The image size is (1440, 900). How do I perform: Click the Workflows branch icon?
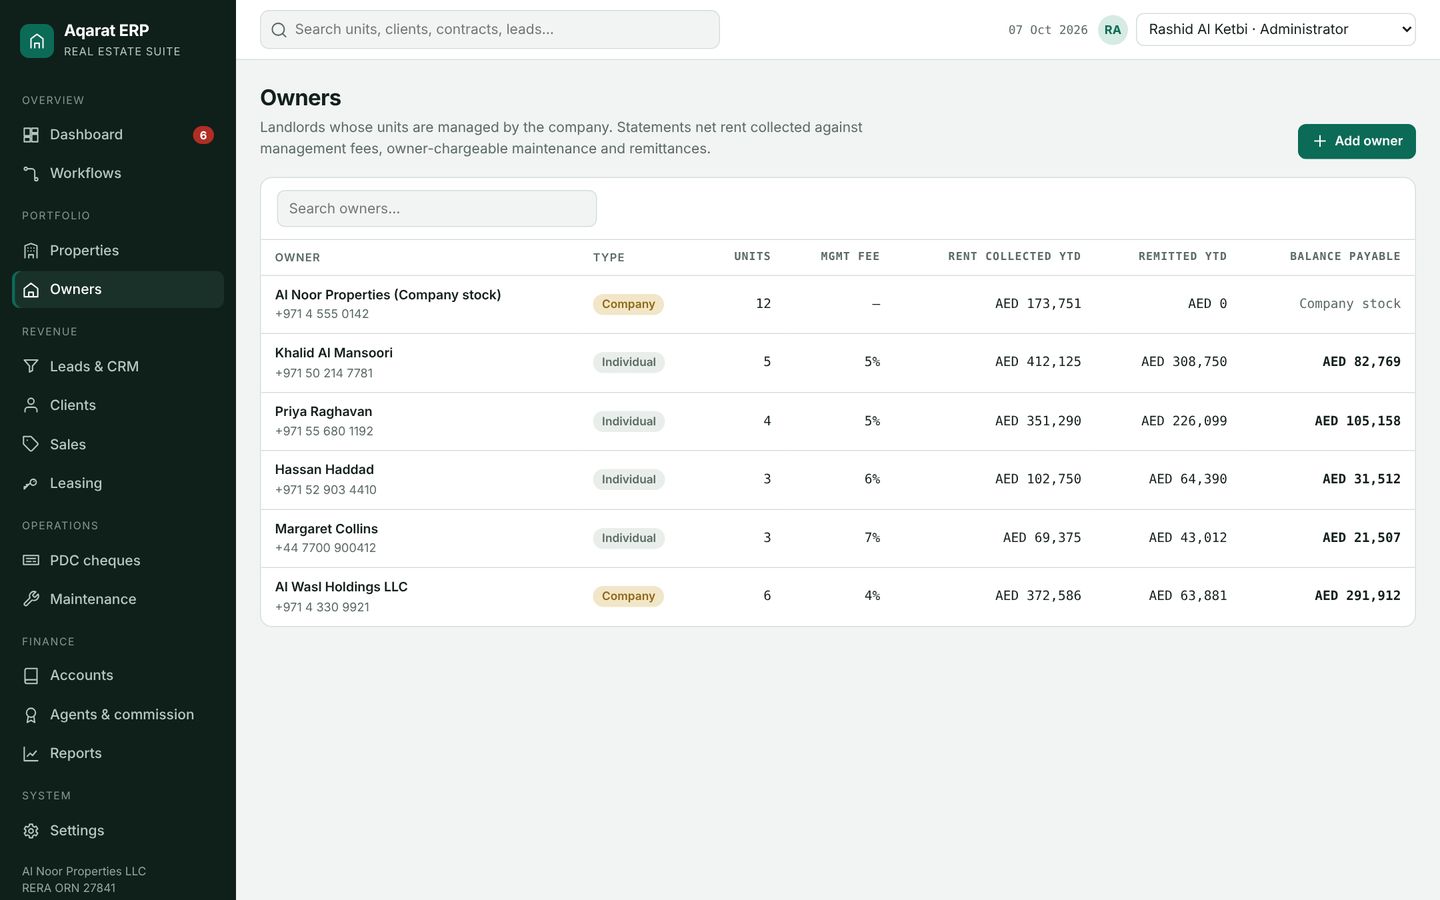click(x=31, y=174)
